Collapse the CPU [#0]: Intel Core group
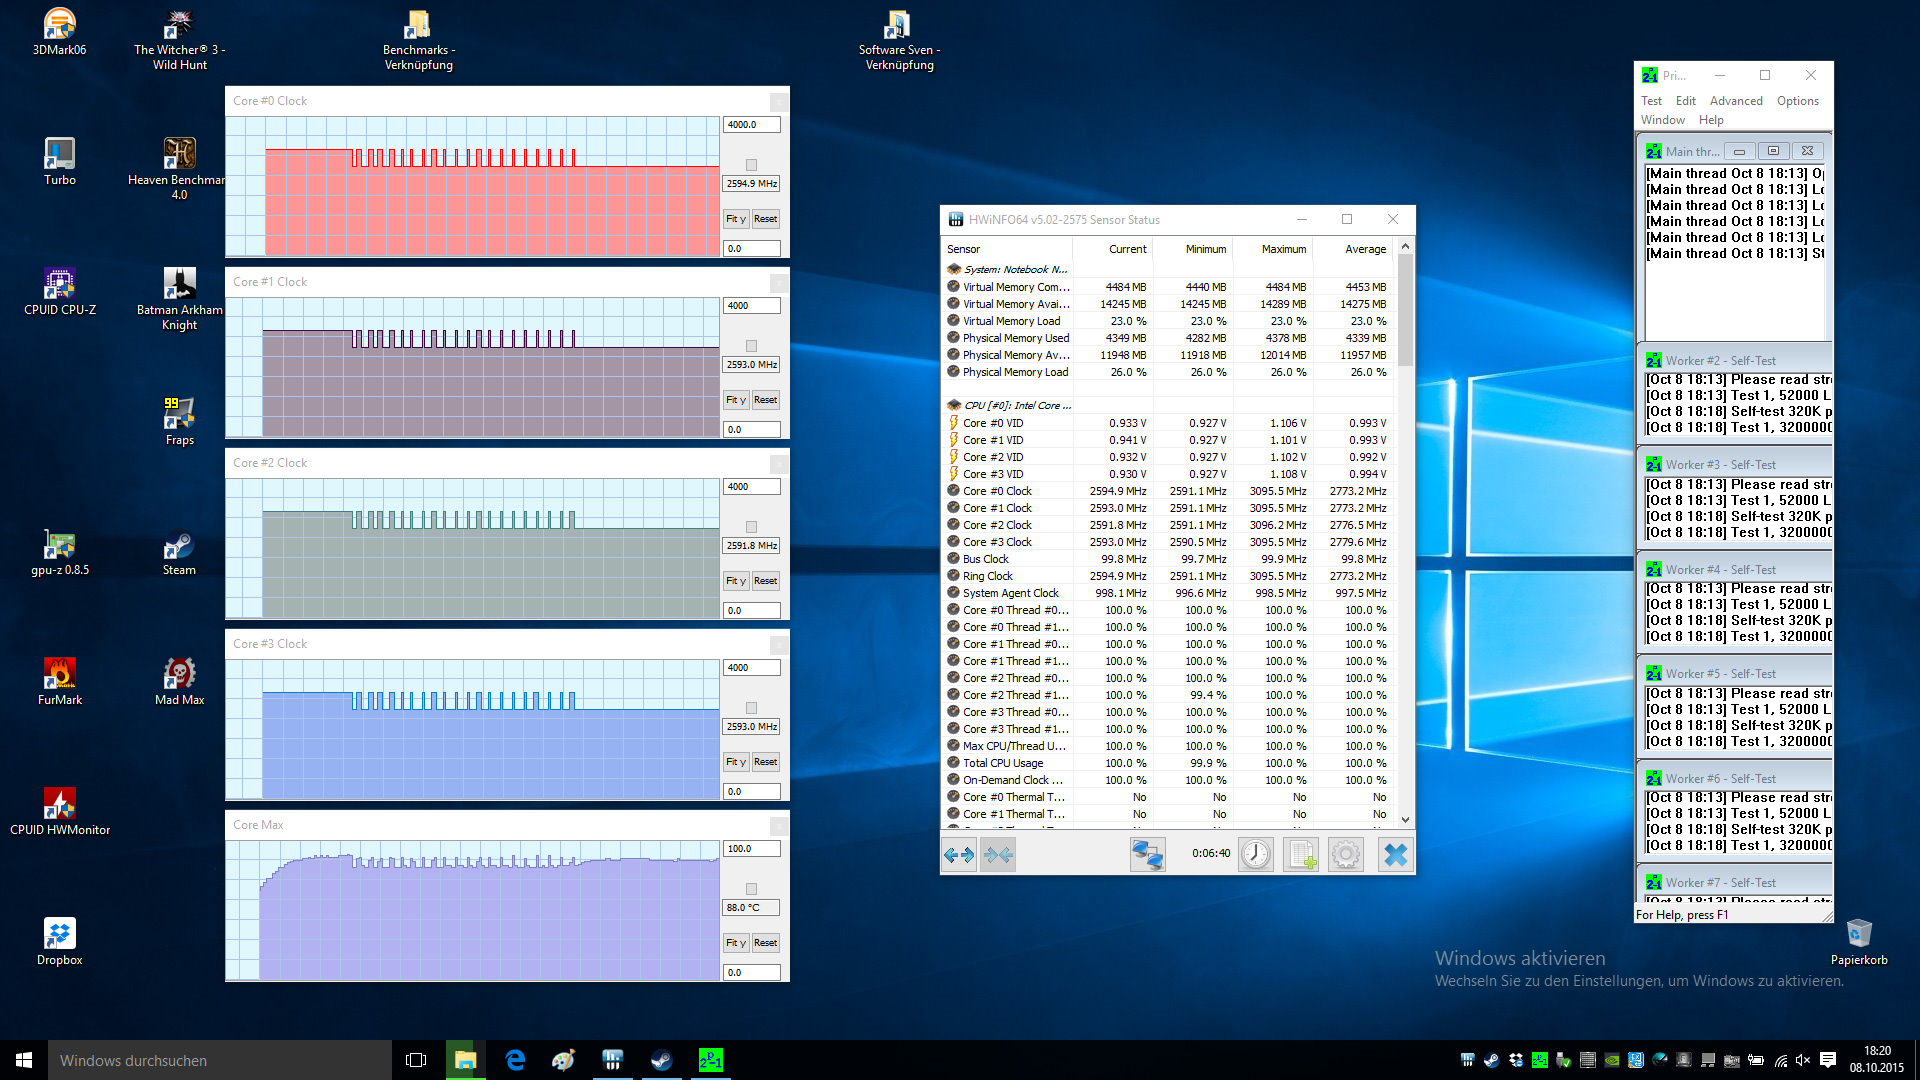 click(x=1008, y=405)
